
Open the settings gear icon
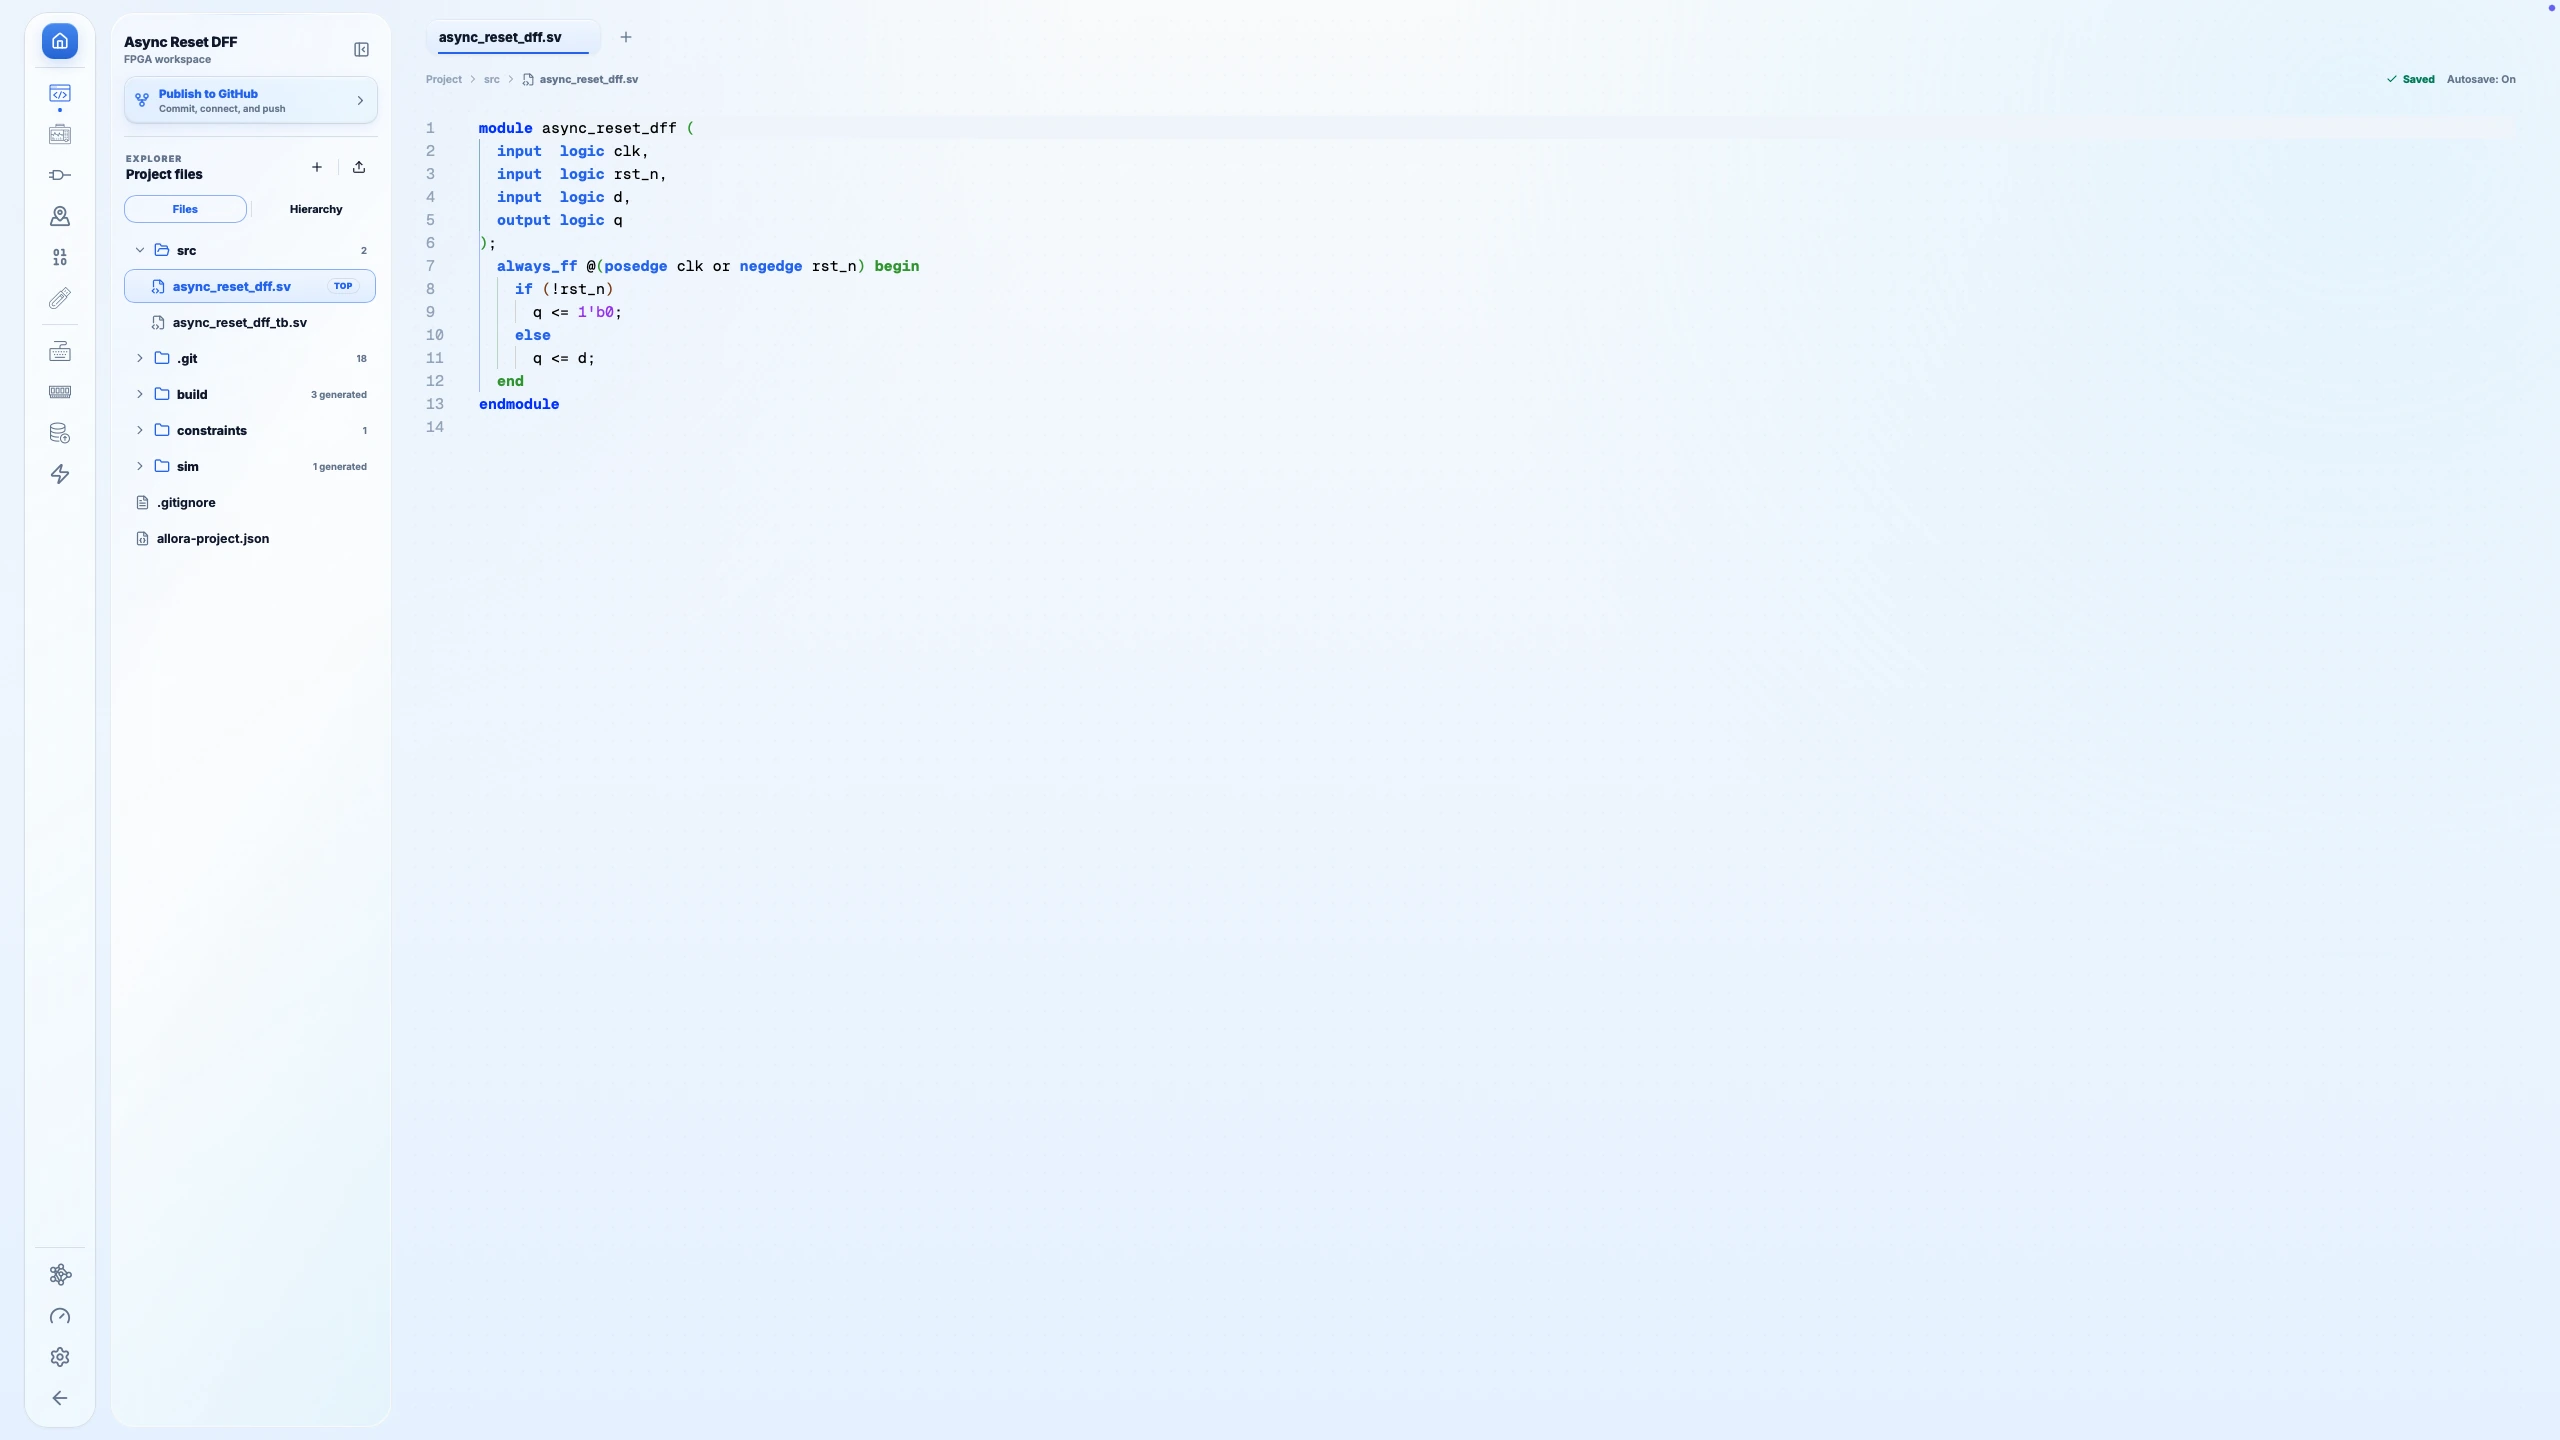[x=60, y=1357]
